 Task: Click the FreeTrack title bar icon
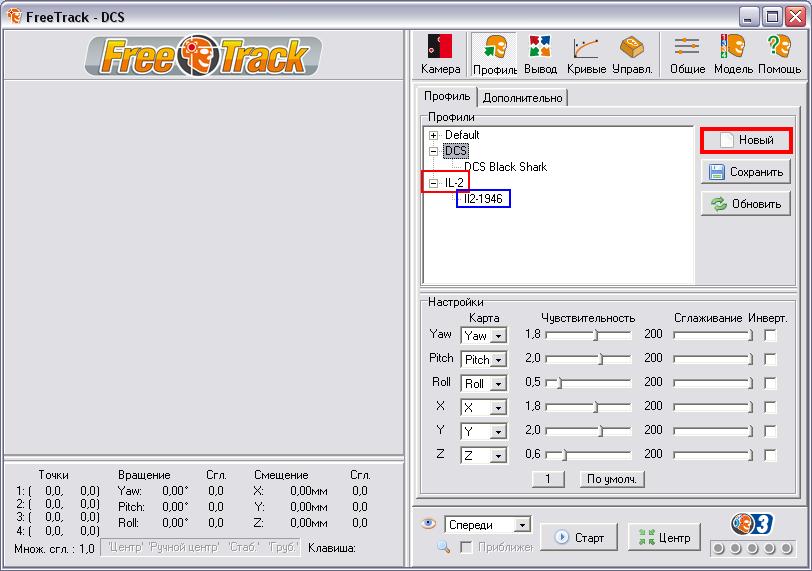[x=14, y=16]
